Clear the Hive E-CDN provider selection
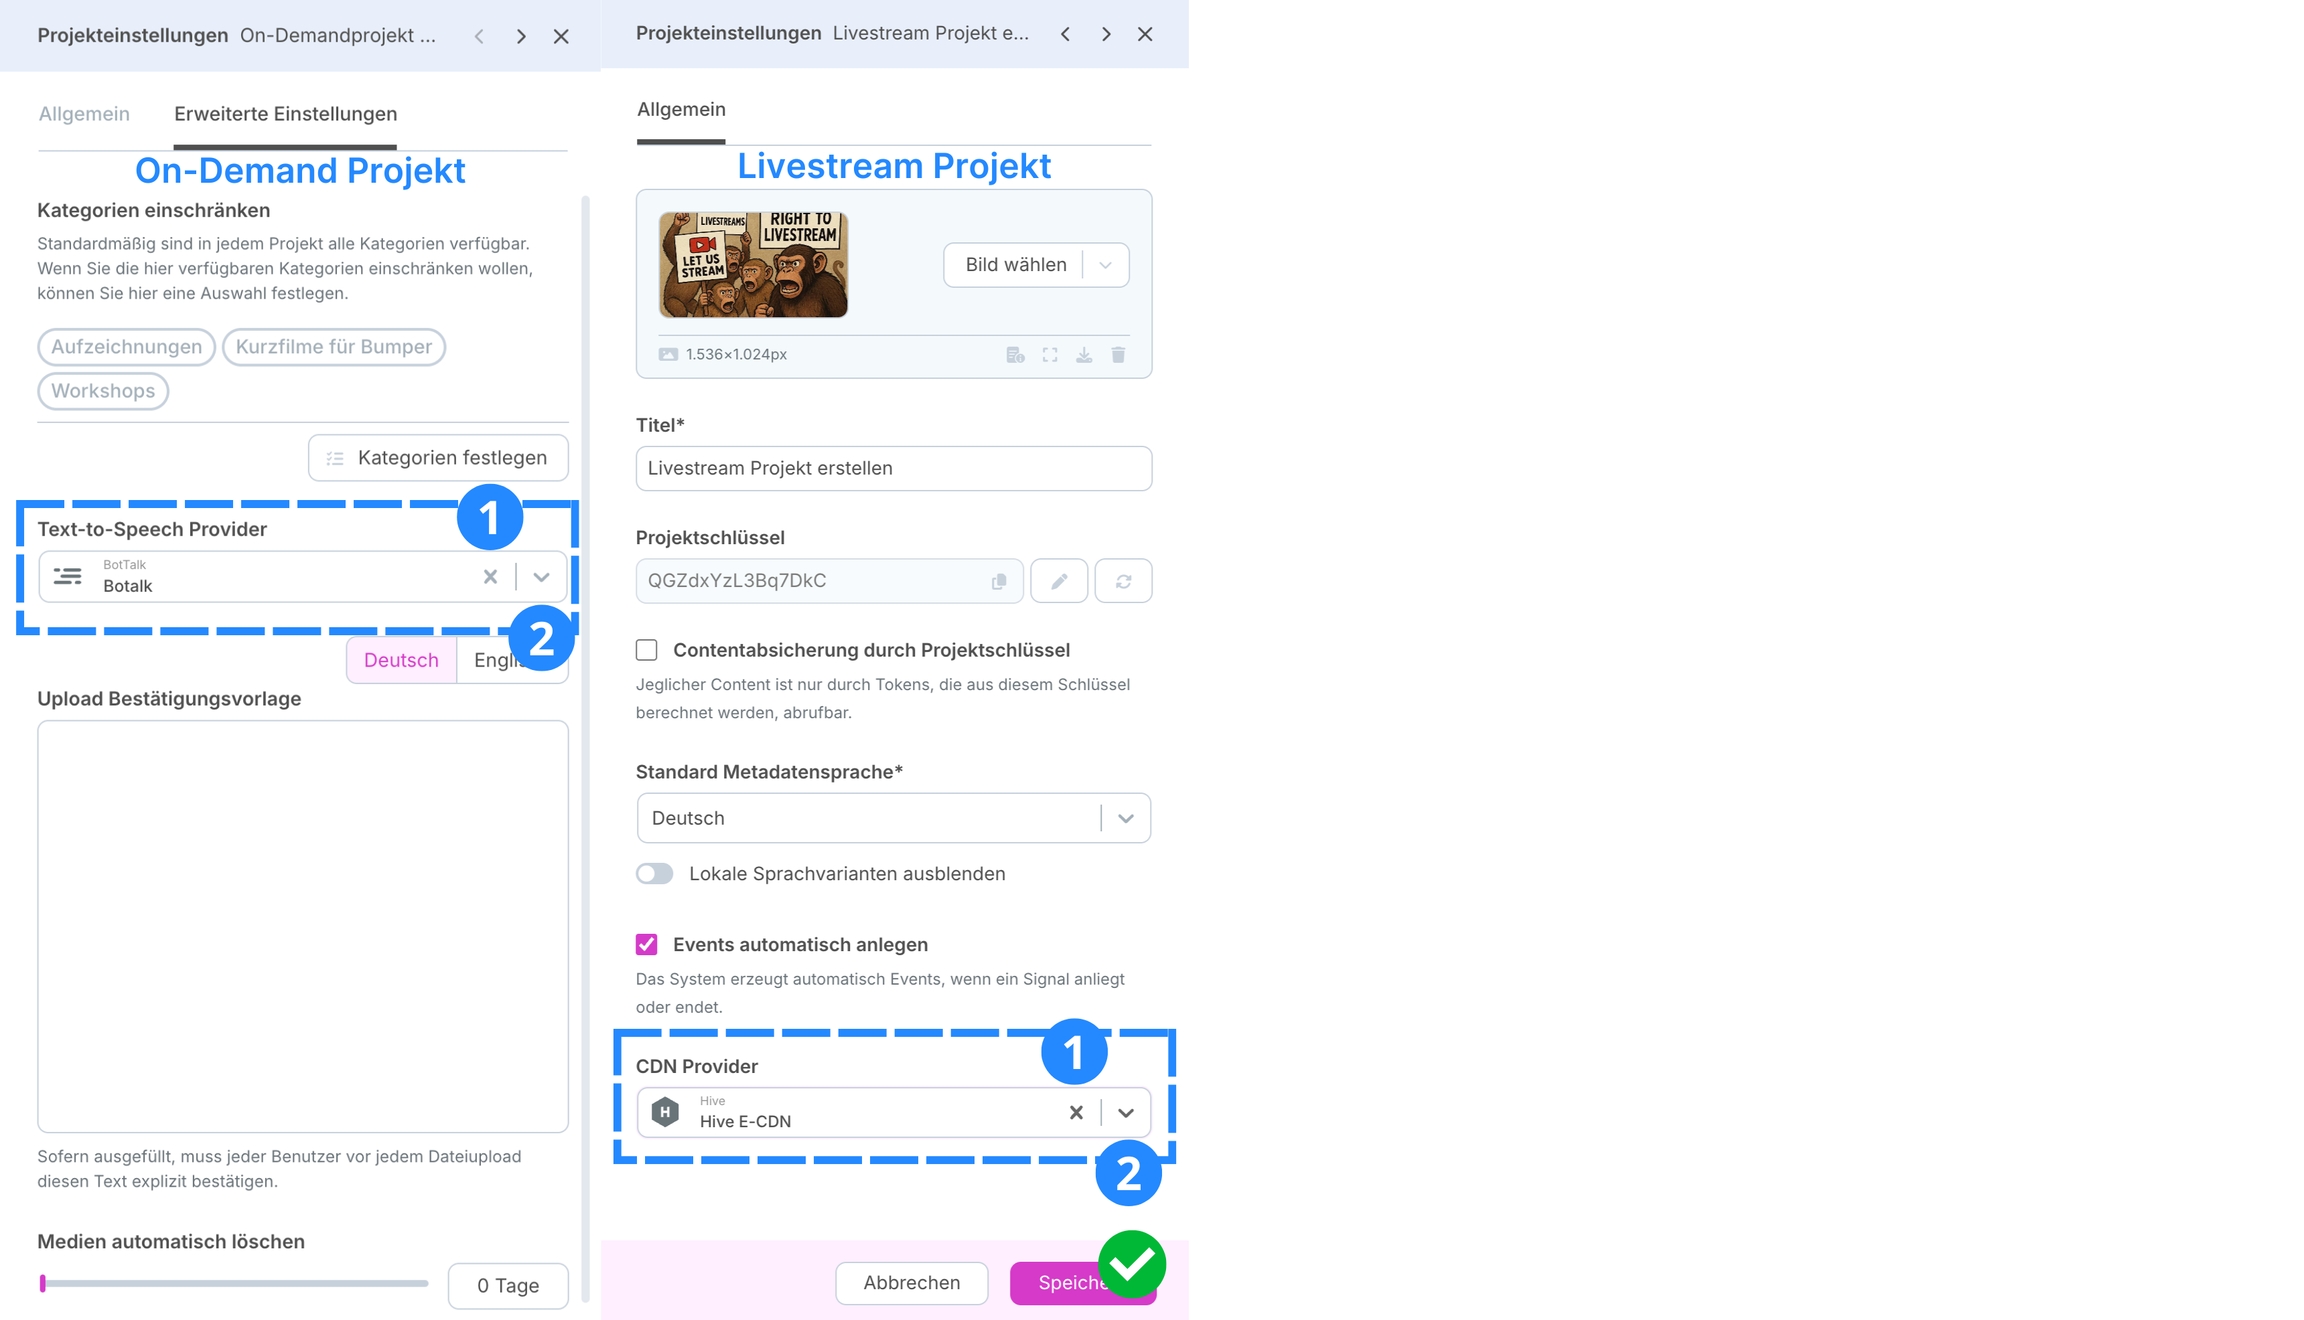Screen dimensions: 2304x1320 tap(1076, 1112)
